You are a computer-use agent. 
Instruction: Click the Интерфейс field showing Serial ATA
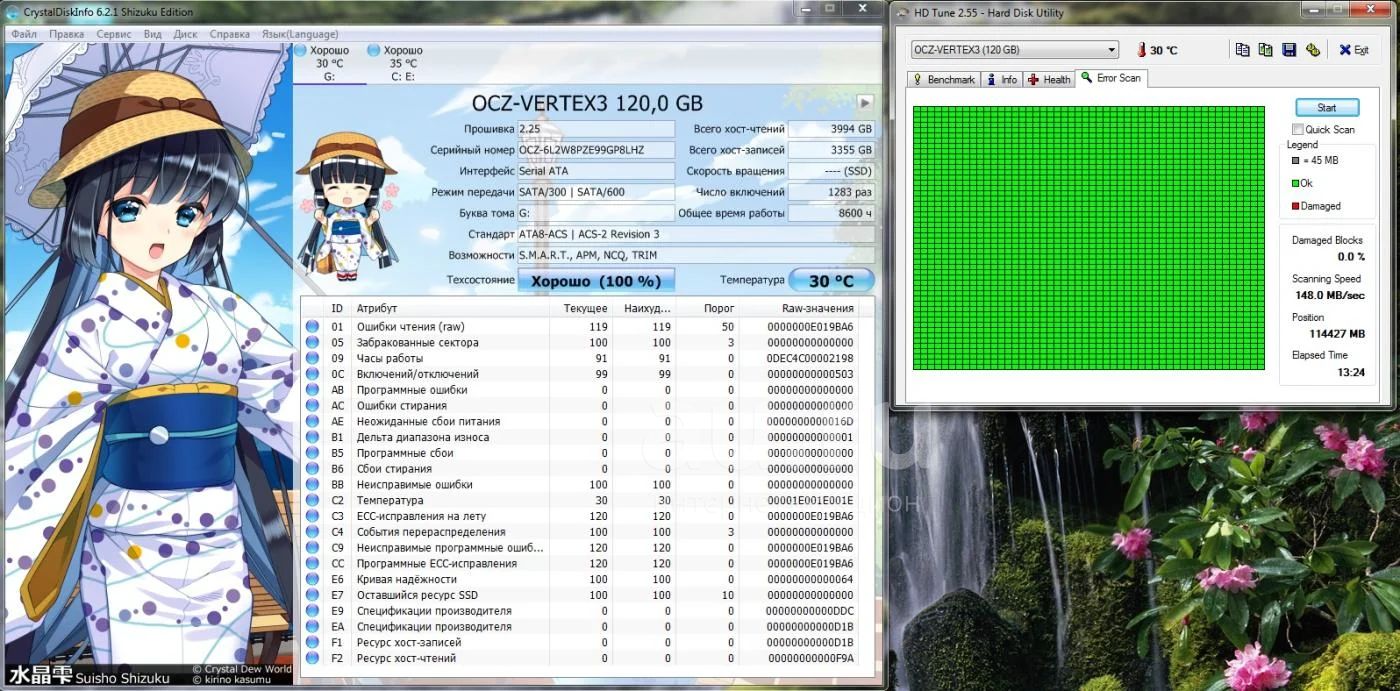596,171
